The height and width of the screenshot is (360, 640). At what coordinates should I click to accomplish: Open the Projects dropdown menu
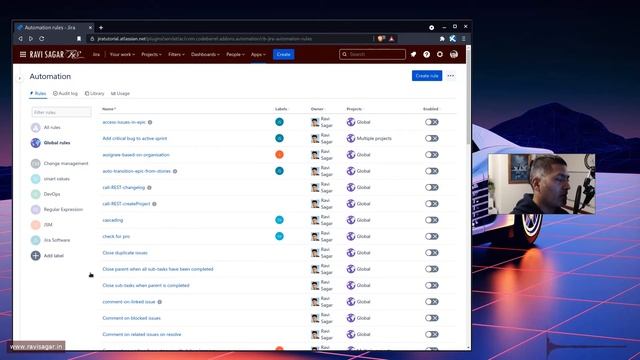click(x=151, y=54)
